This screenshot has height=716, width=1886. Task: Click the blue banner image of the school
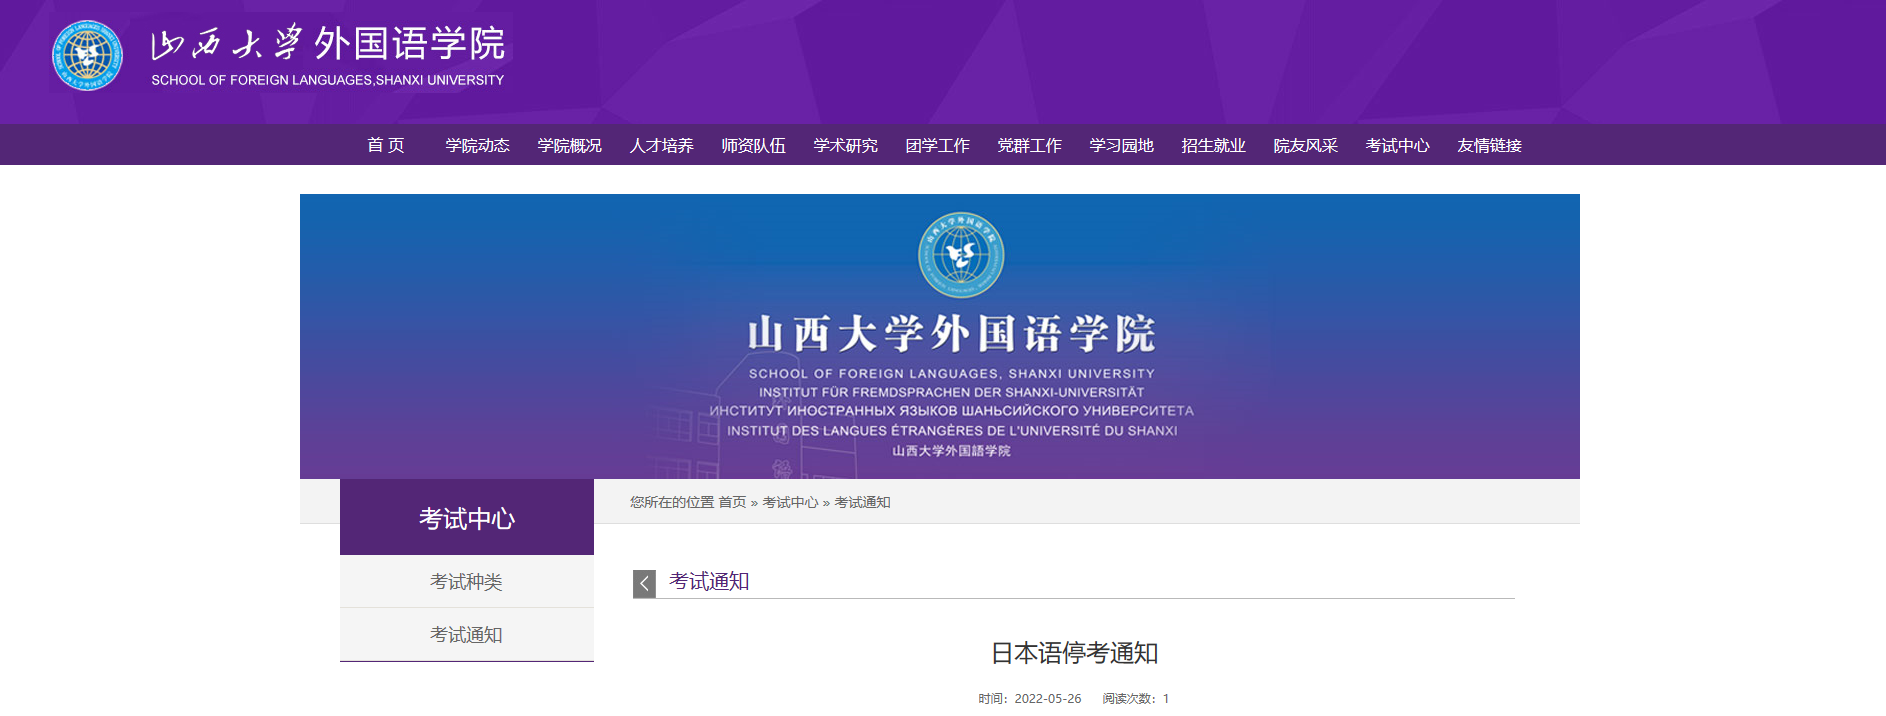940,336
